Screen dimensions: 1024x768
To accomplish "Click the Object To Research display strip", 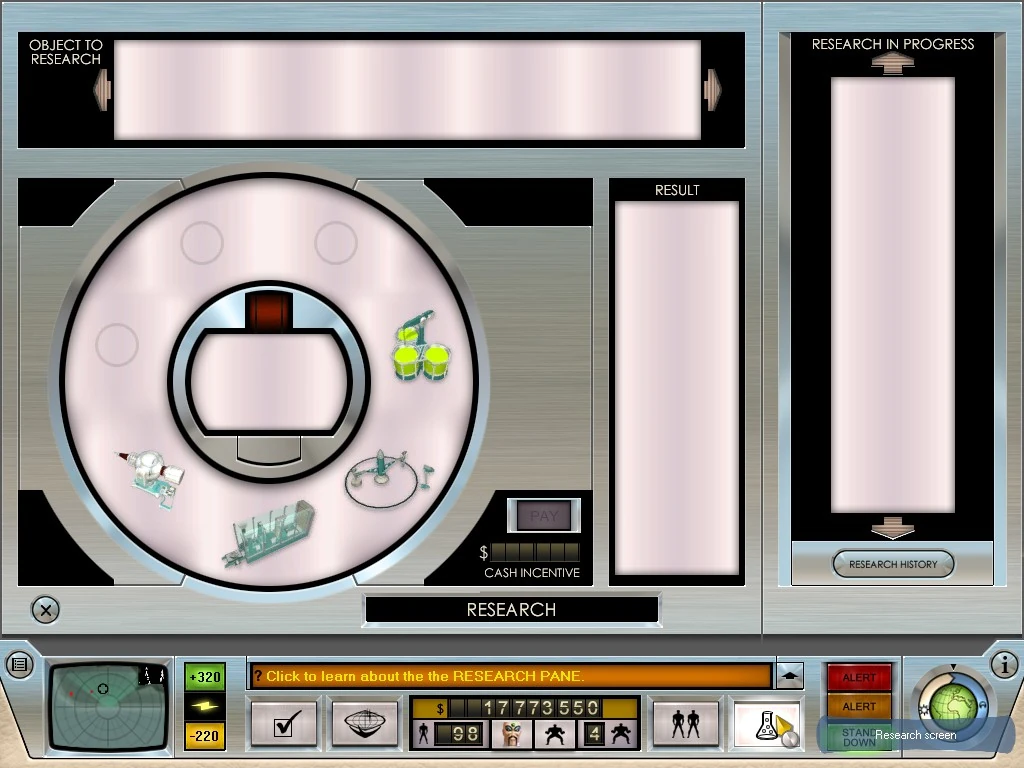I will pyautogui.click(x=408, y=90).
